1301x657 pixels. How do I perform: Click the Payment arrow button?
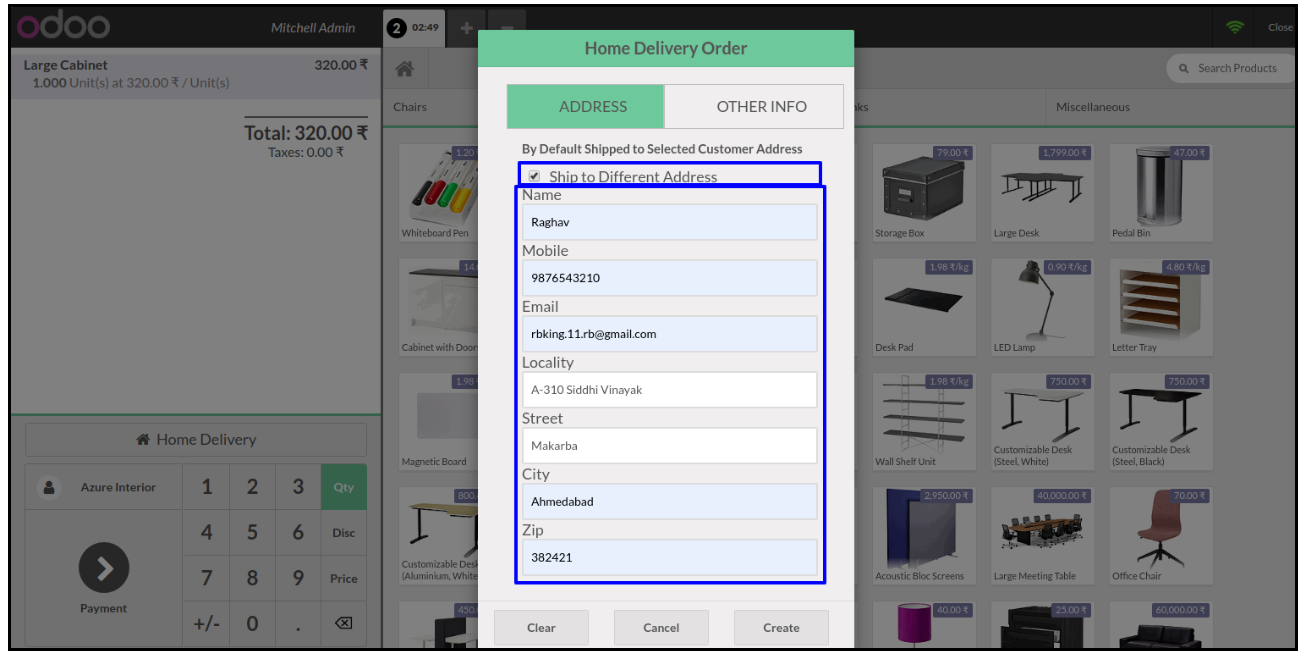coord(104,568)
